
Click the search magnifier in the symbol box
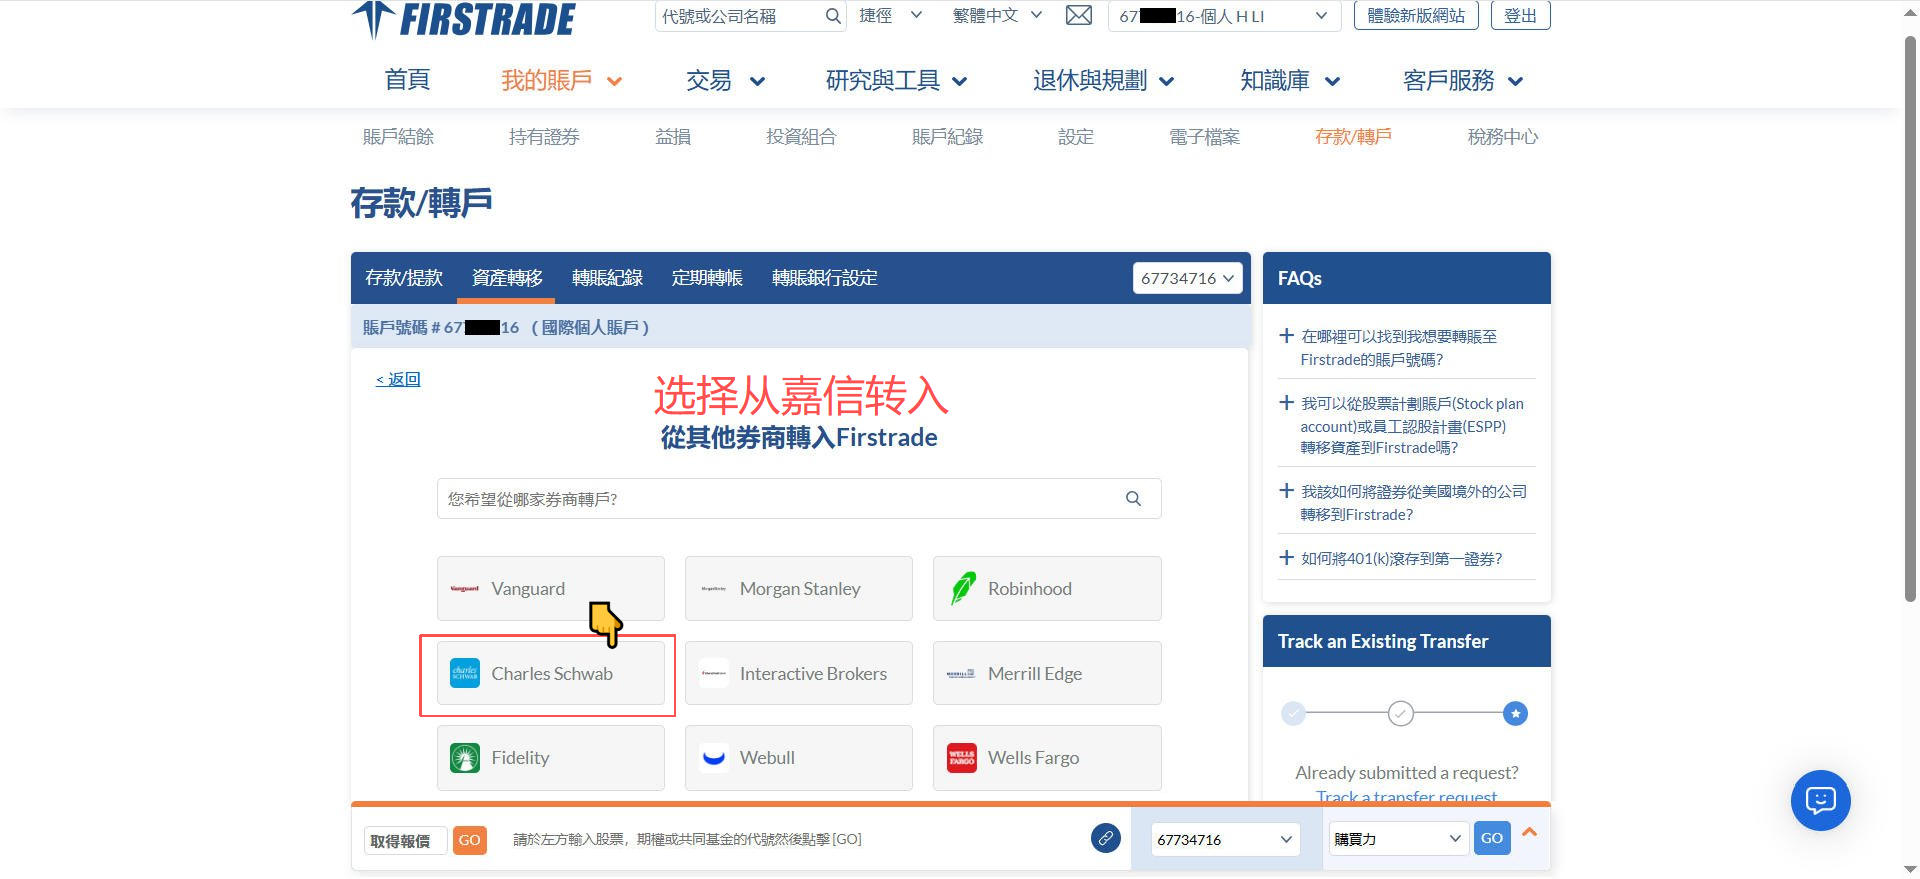832,16
